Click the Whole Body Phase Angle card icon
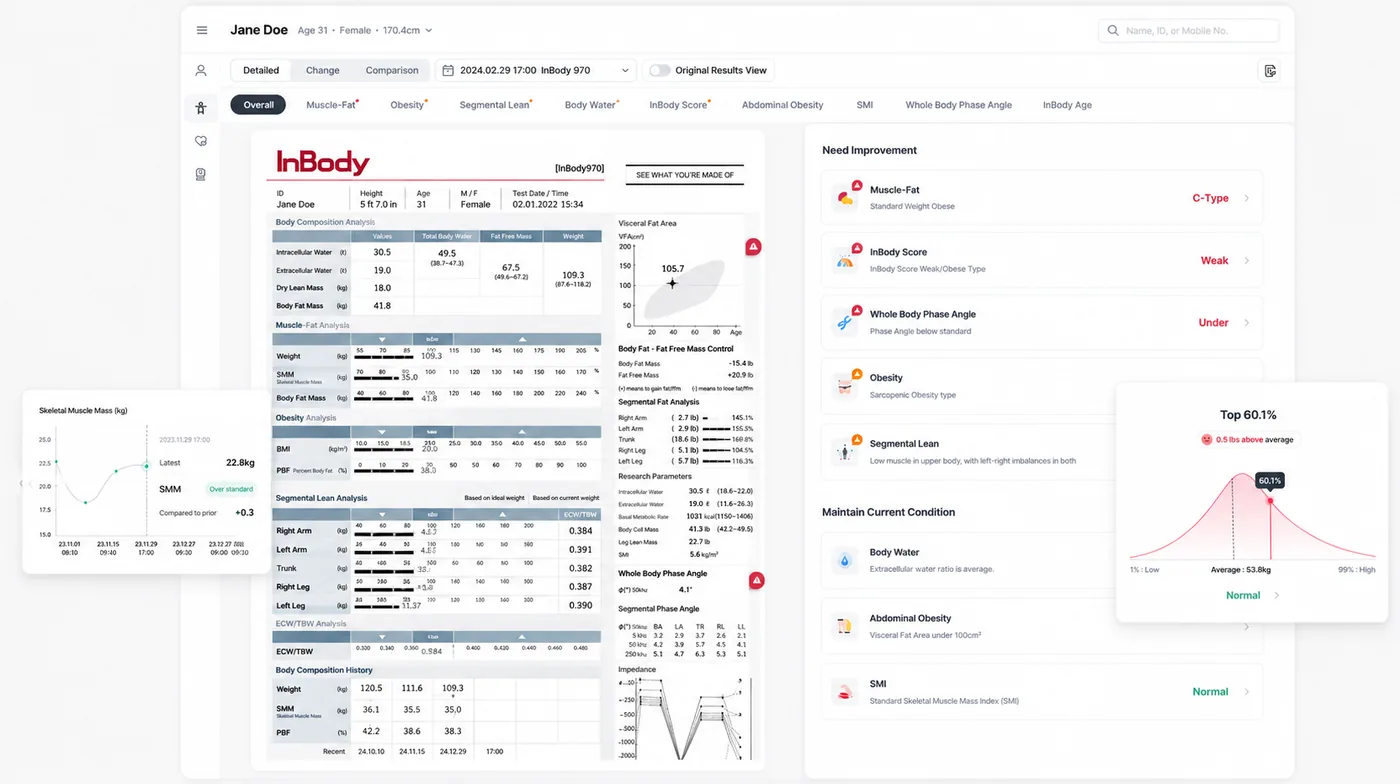1400x784 pixels. [x=846, y=322]
